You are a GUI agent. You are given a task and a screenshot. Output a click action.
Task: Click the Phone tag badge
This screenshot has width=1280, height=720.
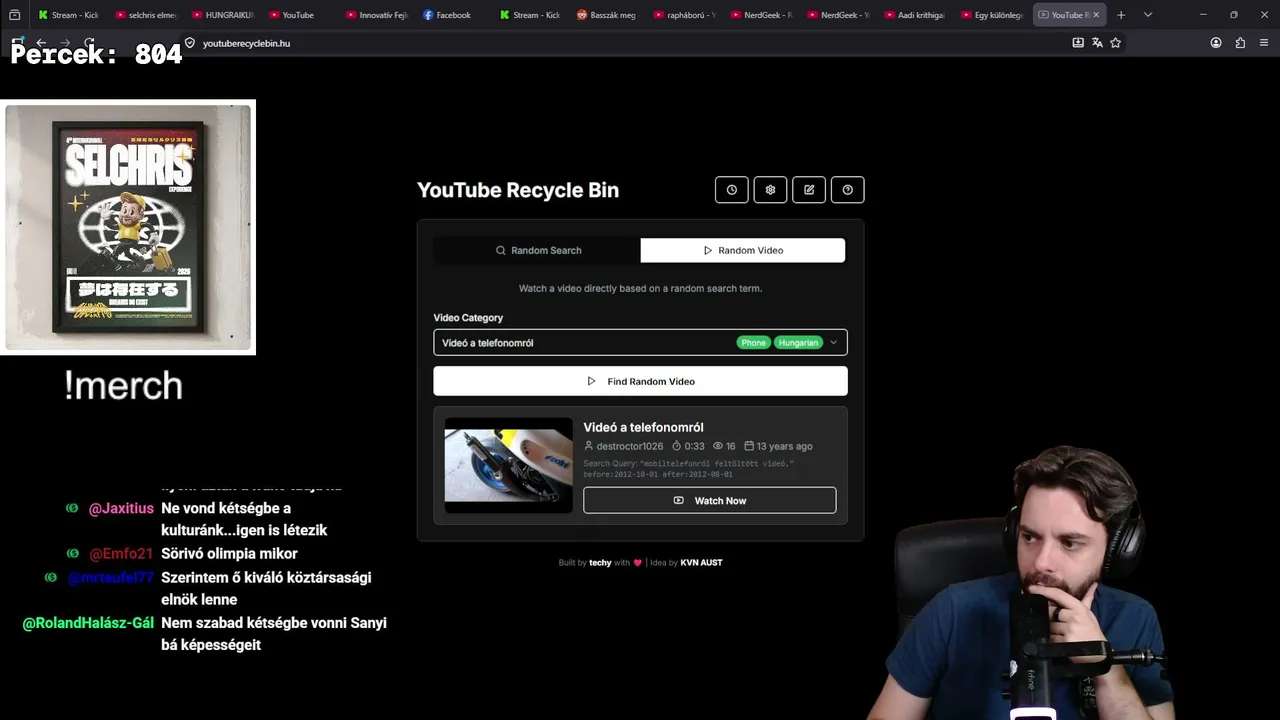(753, 342)
